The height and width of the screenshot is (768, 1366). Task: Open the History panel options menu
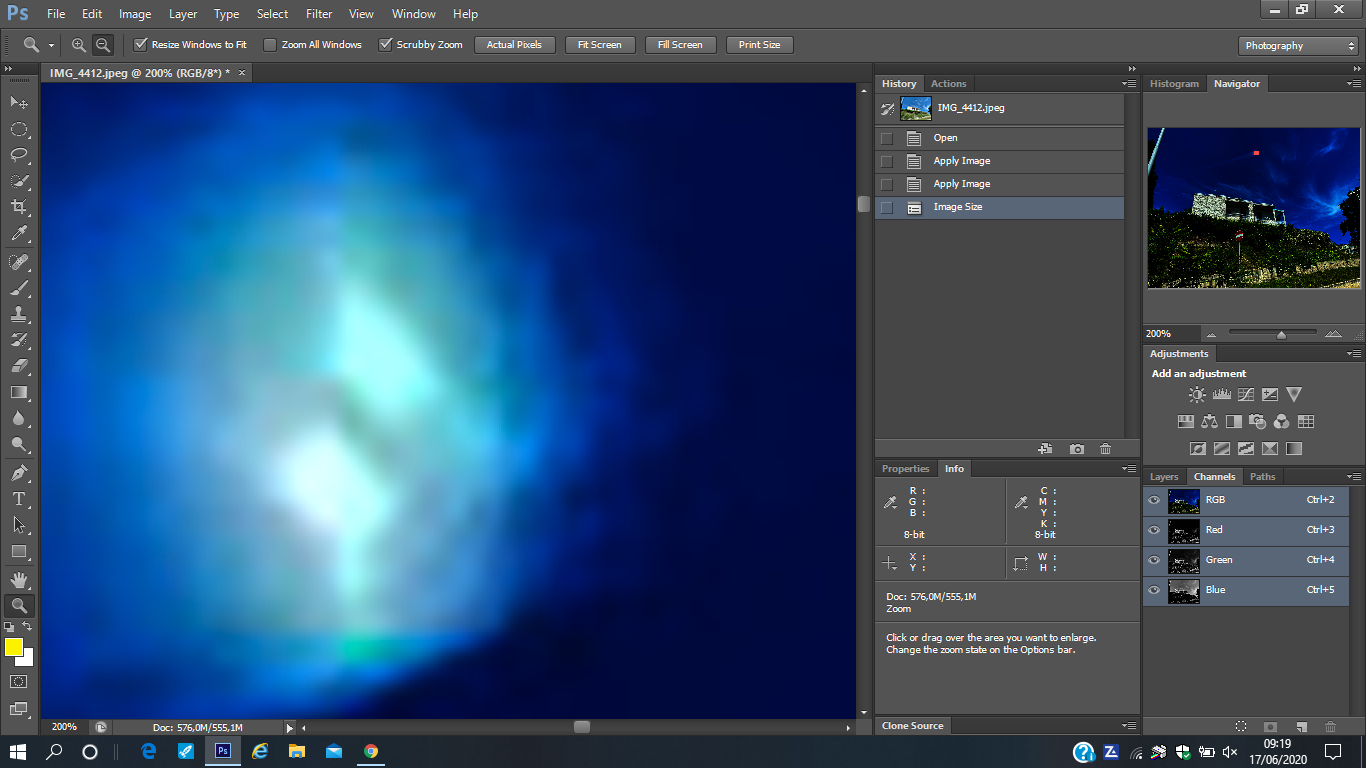(x=1129, y=84)
